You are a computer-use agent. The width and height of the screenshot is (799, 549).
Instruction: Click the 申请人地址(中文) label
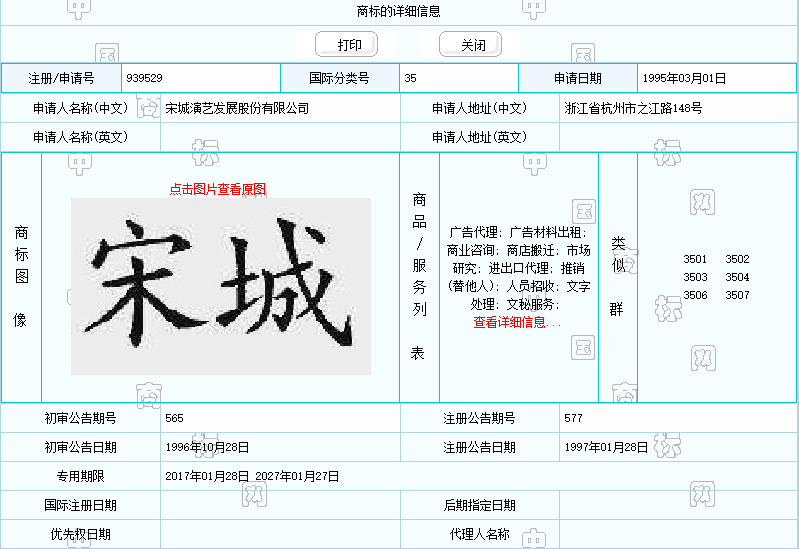coord(480,108)
